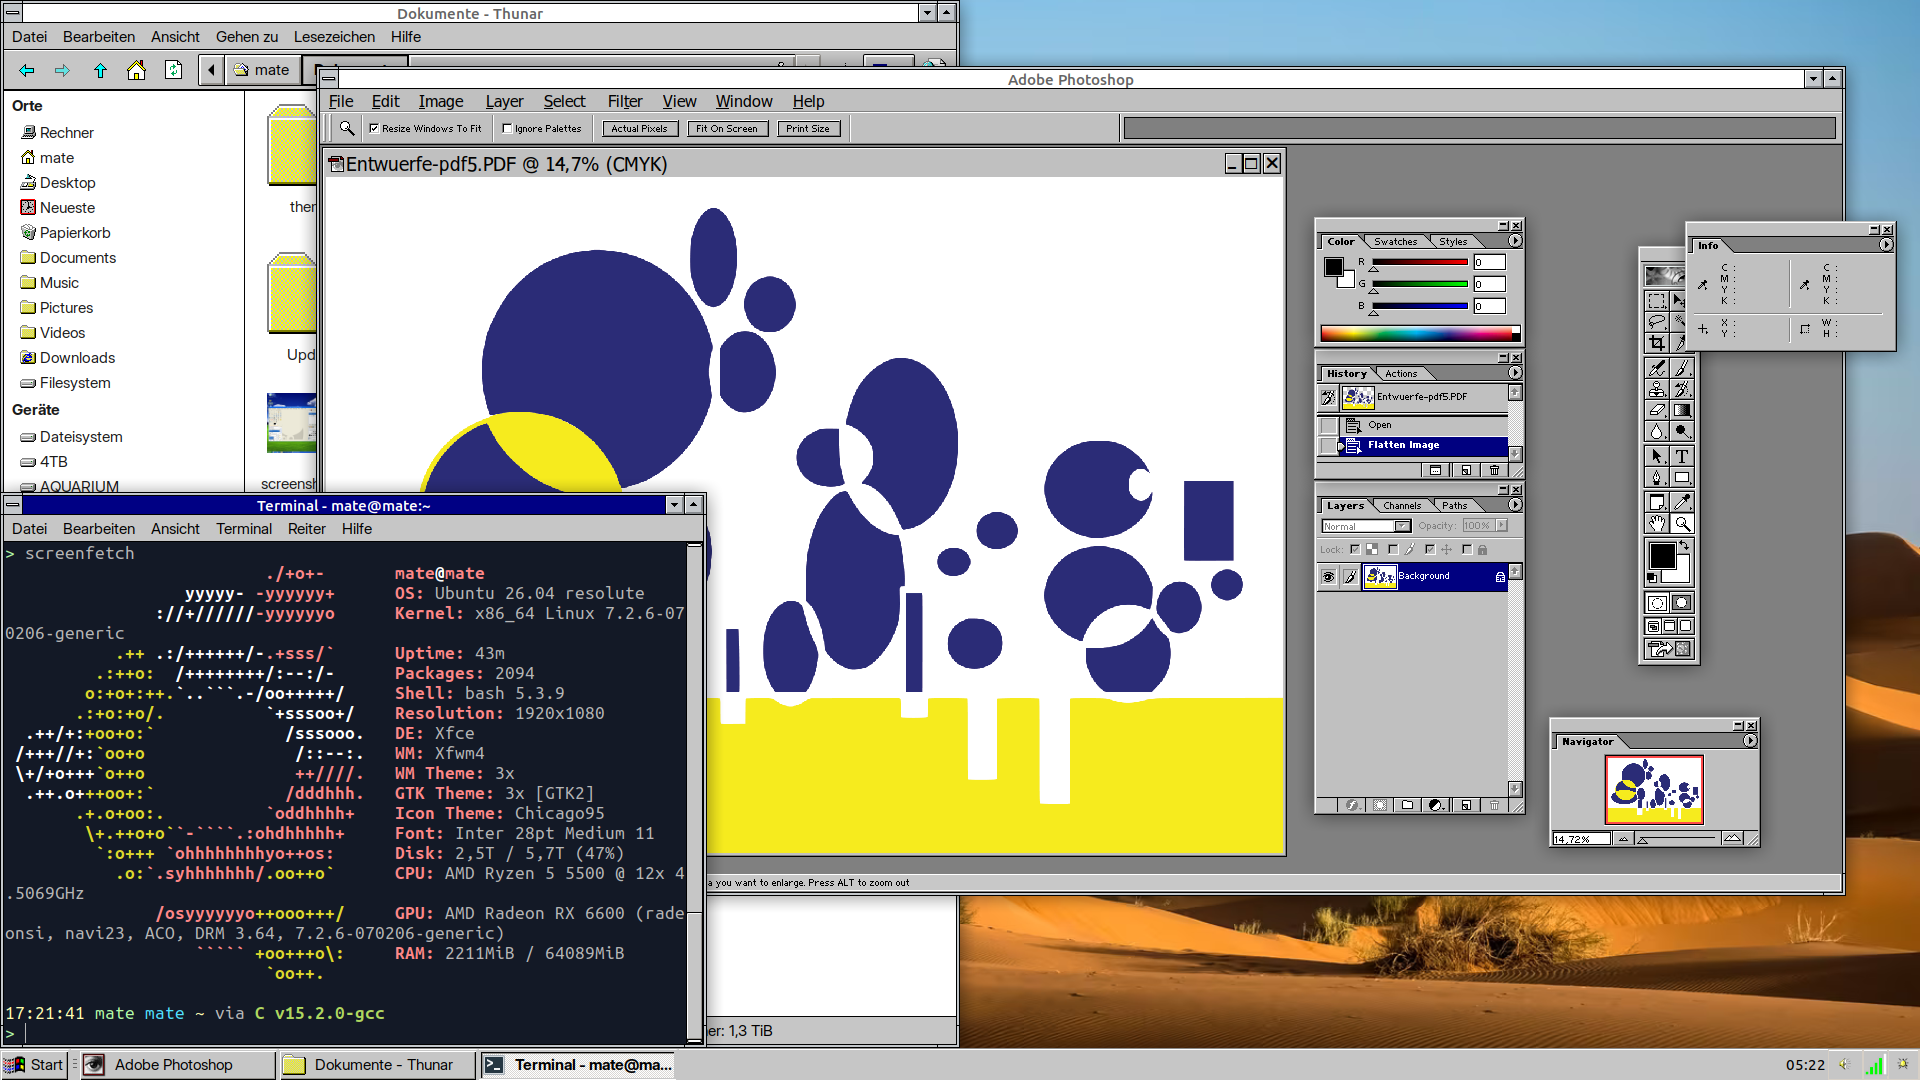Image resolution: width=1920 pixels, height=1080 pixels.
Task: Toggle lock position checkbox
Action: pyautogui.click(x=1430, y=550)
